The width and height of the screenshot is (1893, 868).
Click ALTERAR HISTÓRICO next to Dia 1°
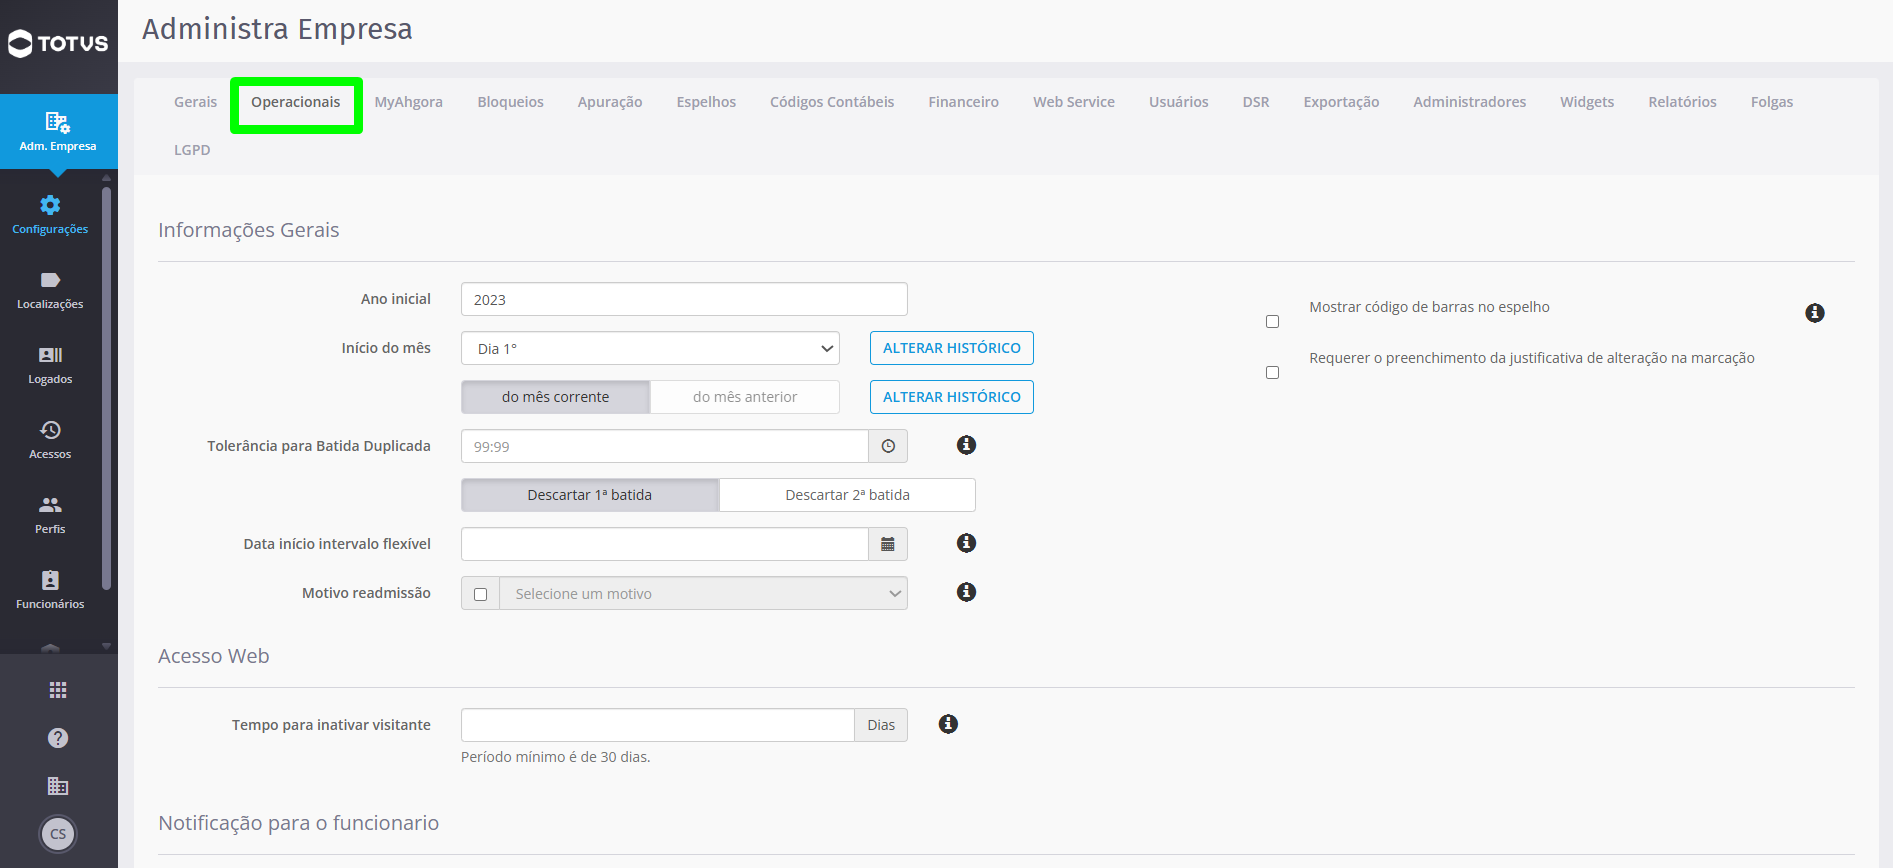tap(952, 348)
